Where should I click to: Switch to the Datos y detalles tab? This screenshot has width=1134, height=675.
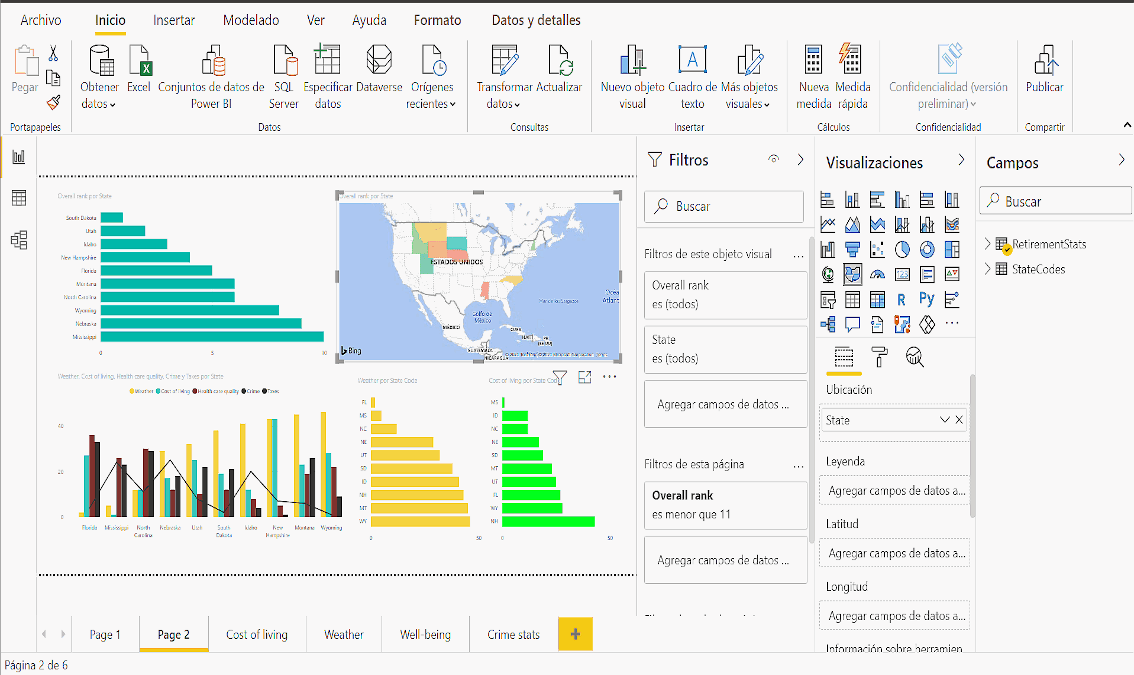pyautogui.click(x=536, y=20)
